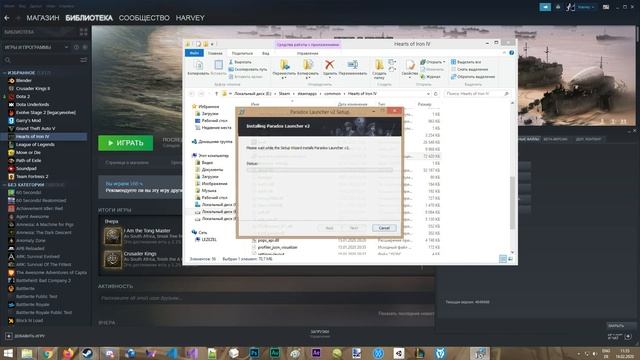This screenshot has height=360, width=640.
Task: Open the Открыть dropdown in ribbon
Action: 433,62
